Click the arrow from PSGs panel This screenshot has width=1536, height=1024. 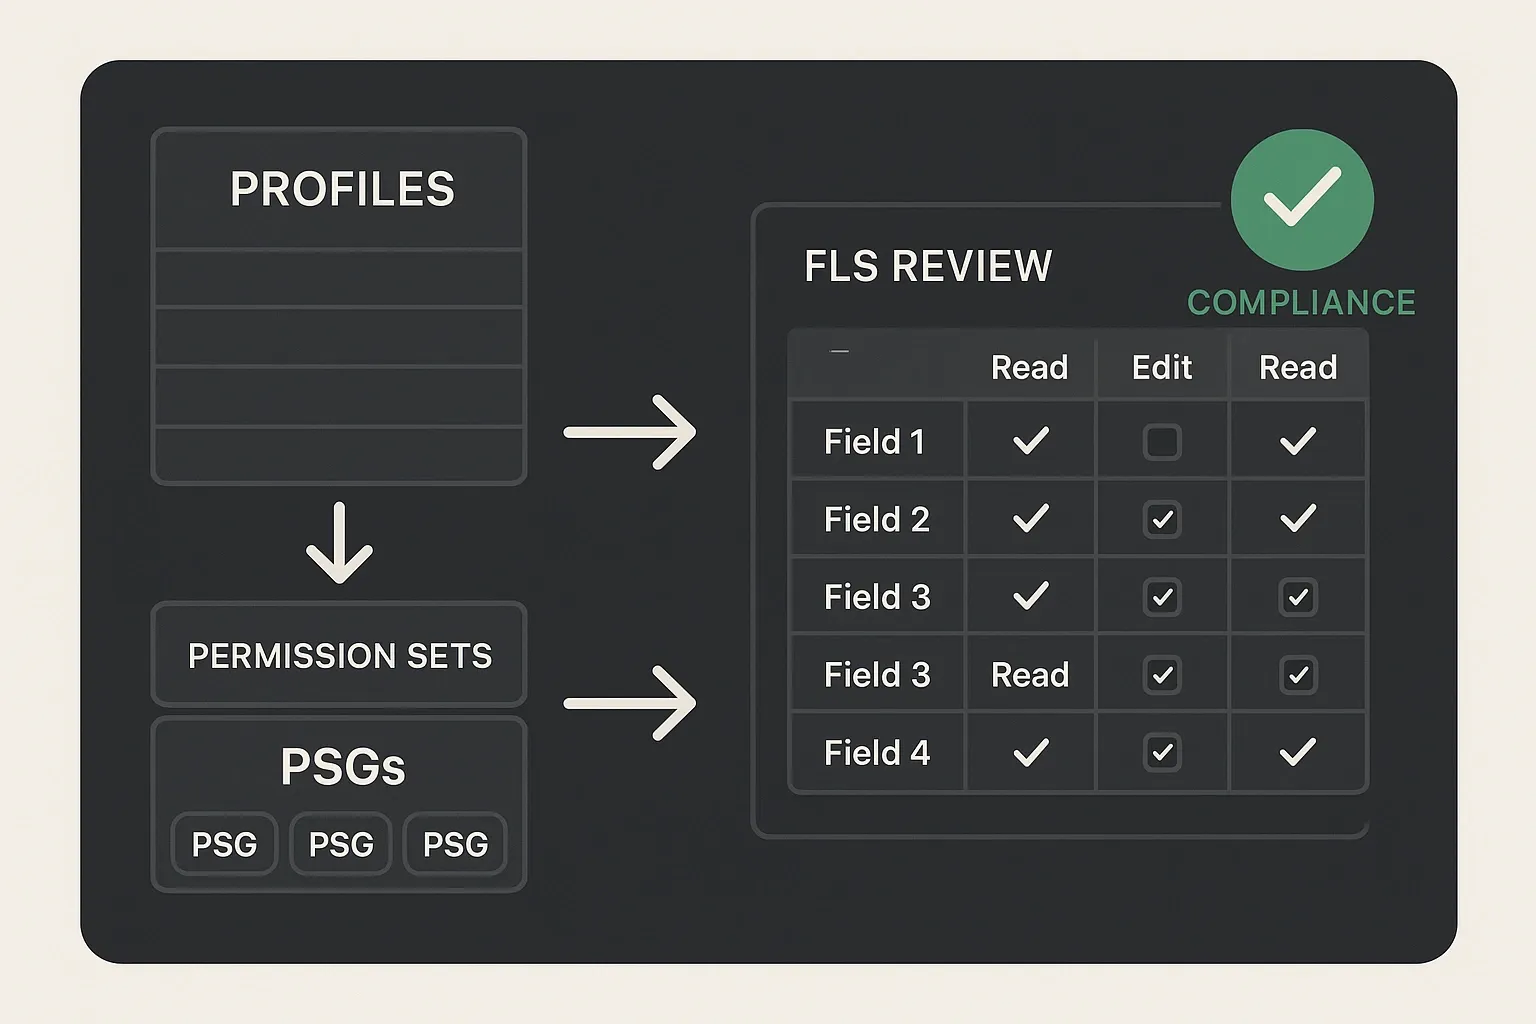630,703
